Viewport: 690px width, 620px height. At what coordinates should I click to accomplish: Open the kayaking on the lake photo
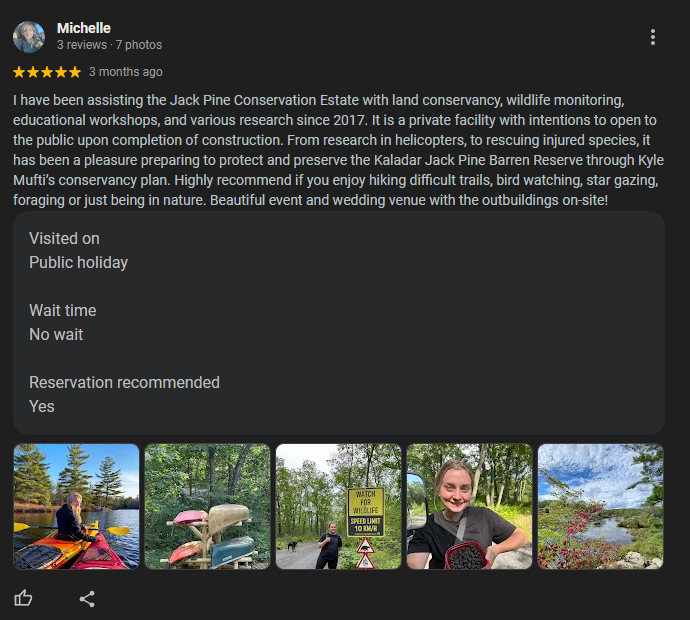pos(76,506)
